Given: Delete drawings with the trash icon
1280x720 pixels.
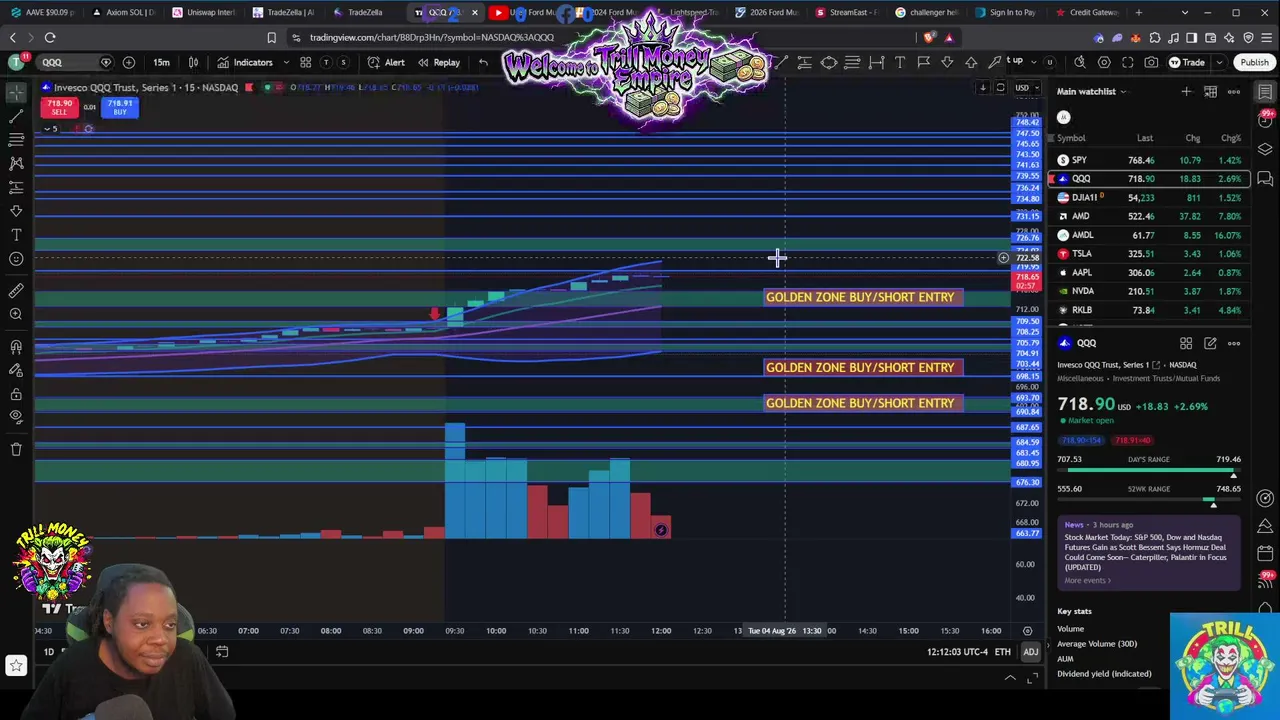Looking at the screenshot, I should click(x=16, y=450).
